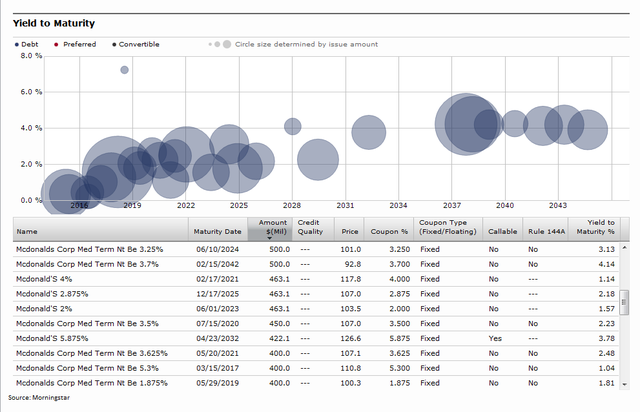640x412 pixels.
Task: Click the Price column header
Action: point(350,232)
